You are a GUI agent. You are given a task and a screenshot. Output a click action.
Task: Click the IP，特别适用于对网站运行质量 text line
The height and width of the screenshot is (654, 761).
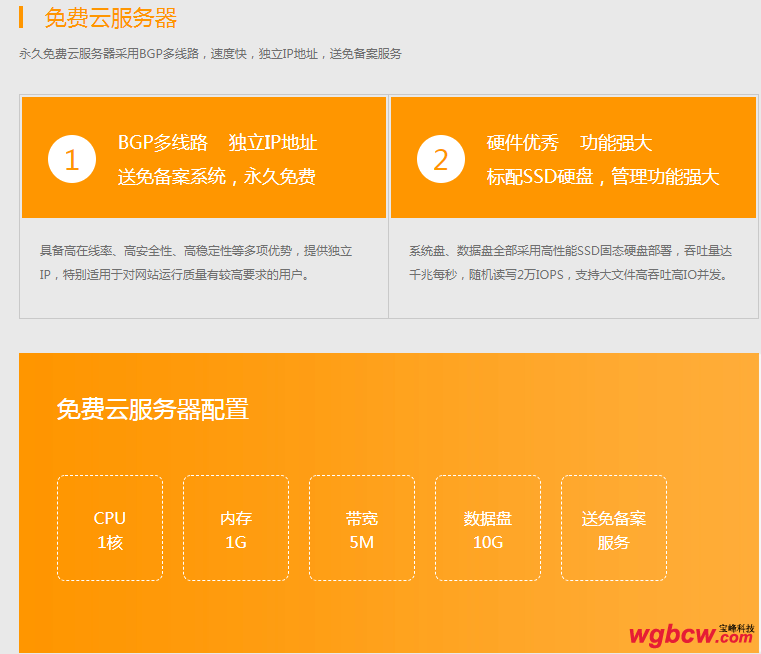[x=174, y=275]
